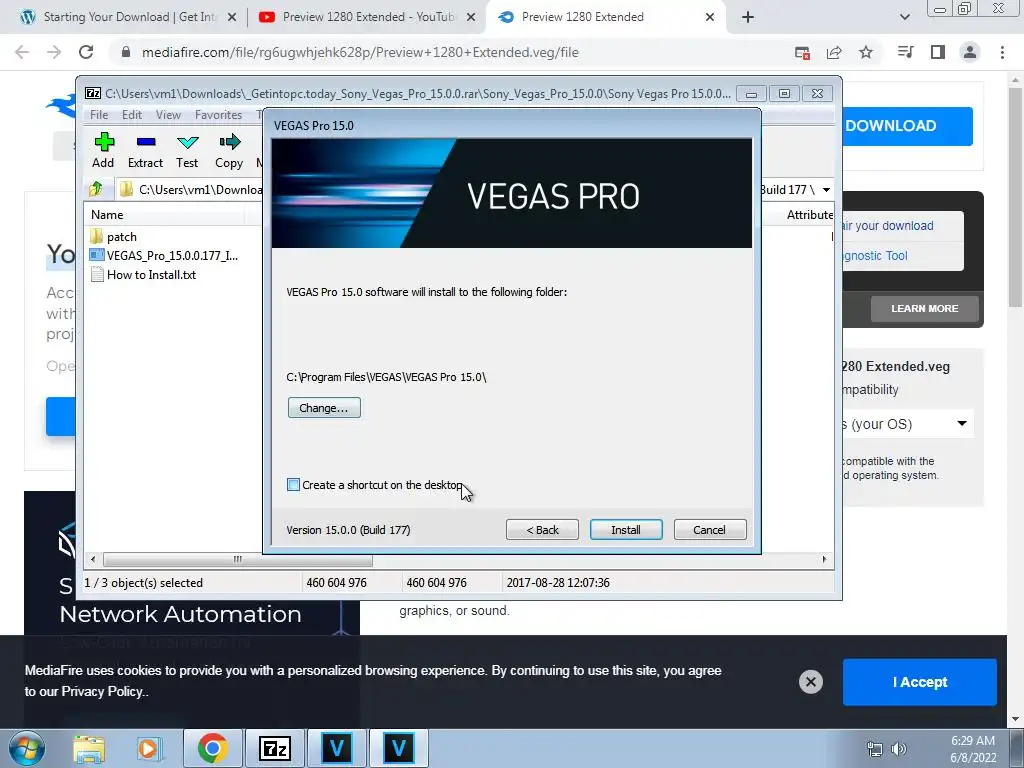Switch to Chrome in the taskbar

coord(212,748)
